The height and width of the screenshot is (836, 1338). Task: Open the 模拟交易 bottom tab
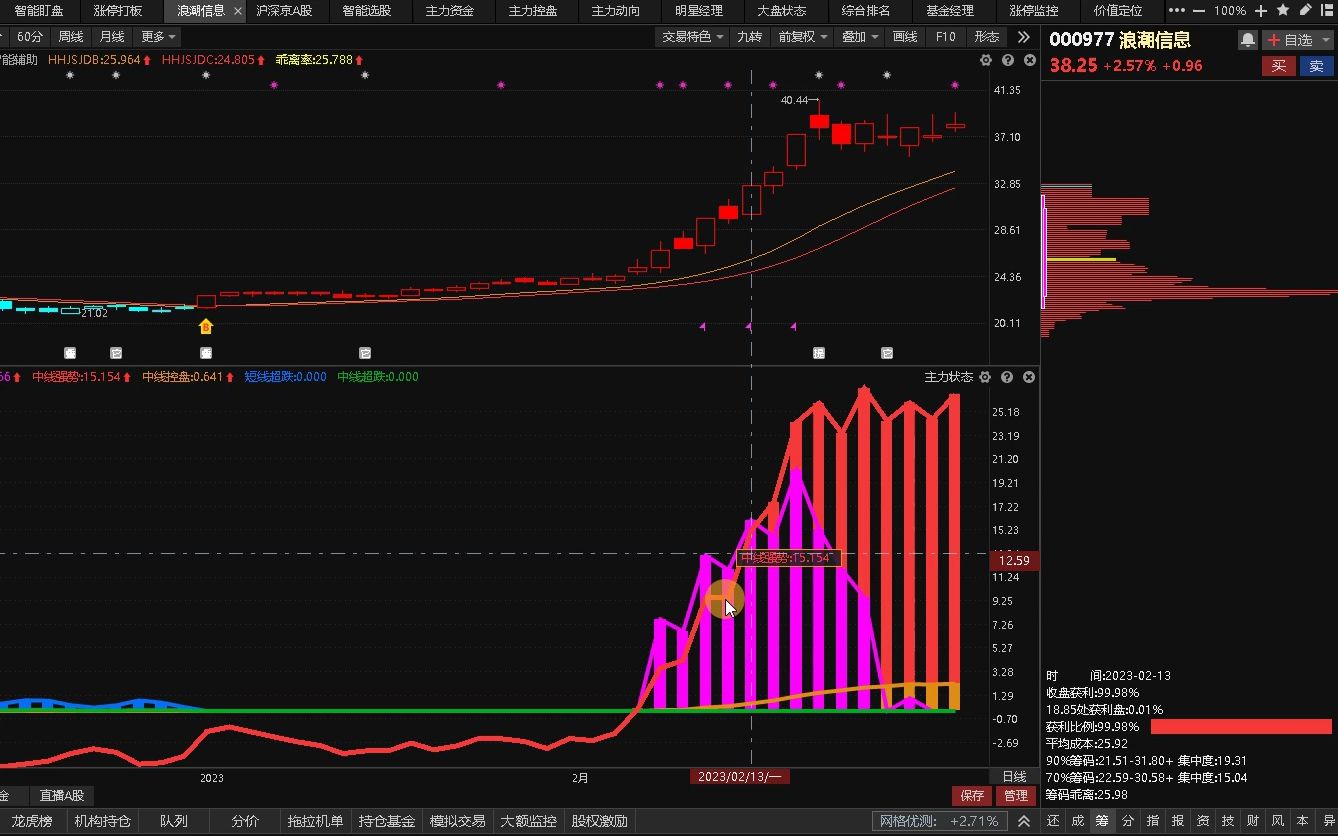click(457, 821)
